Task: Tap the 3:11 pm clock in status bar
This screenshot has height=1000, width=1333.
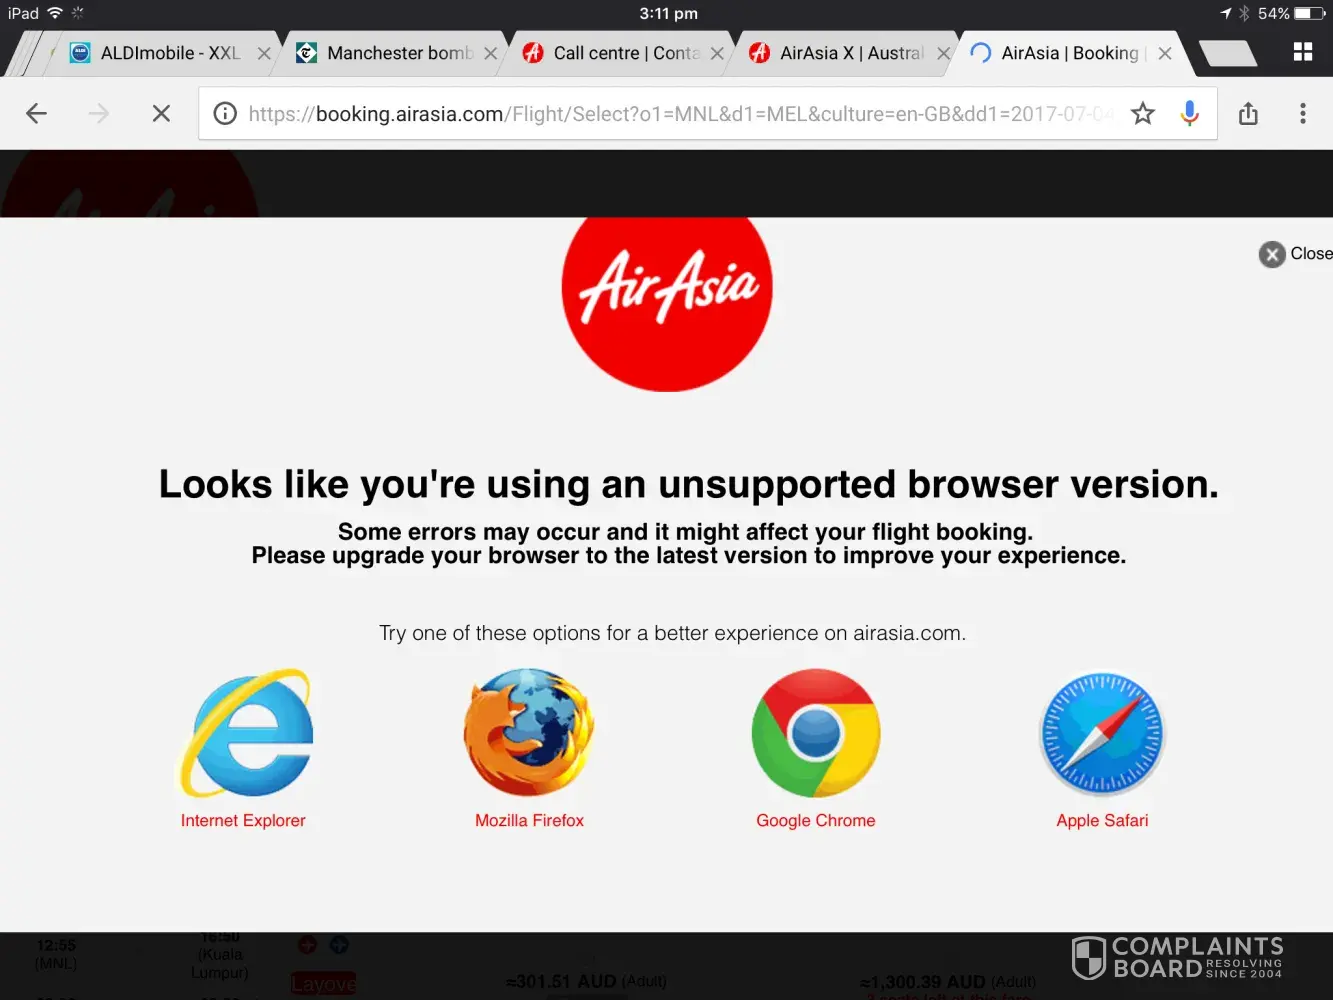Action: tap(668, 13)
